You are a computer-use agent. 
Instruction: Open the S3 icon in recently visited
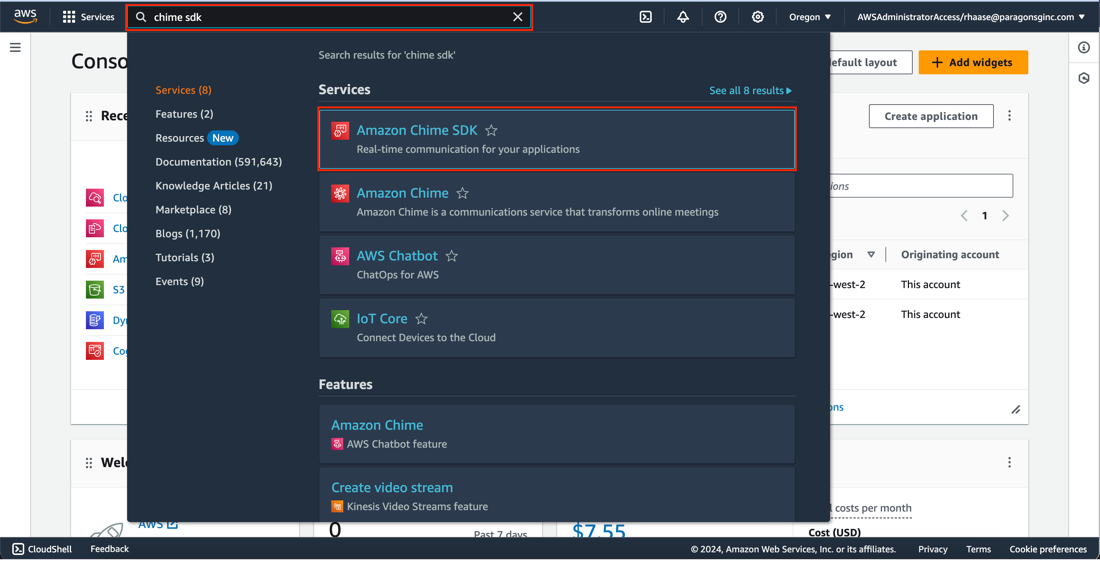tap(95, 289)
